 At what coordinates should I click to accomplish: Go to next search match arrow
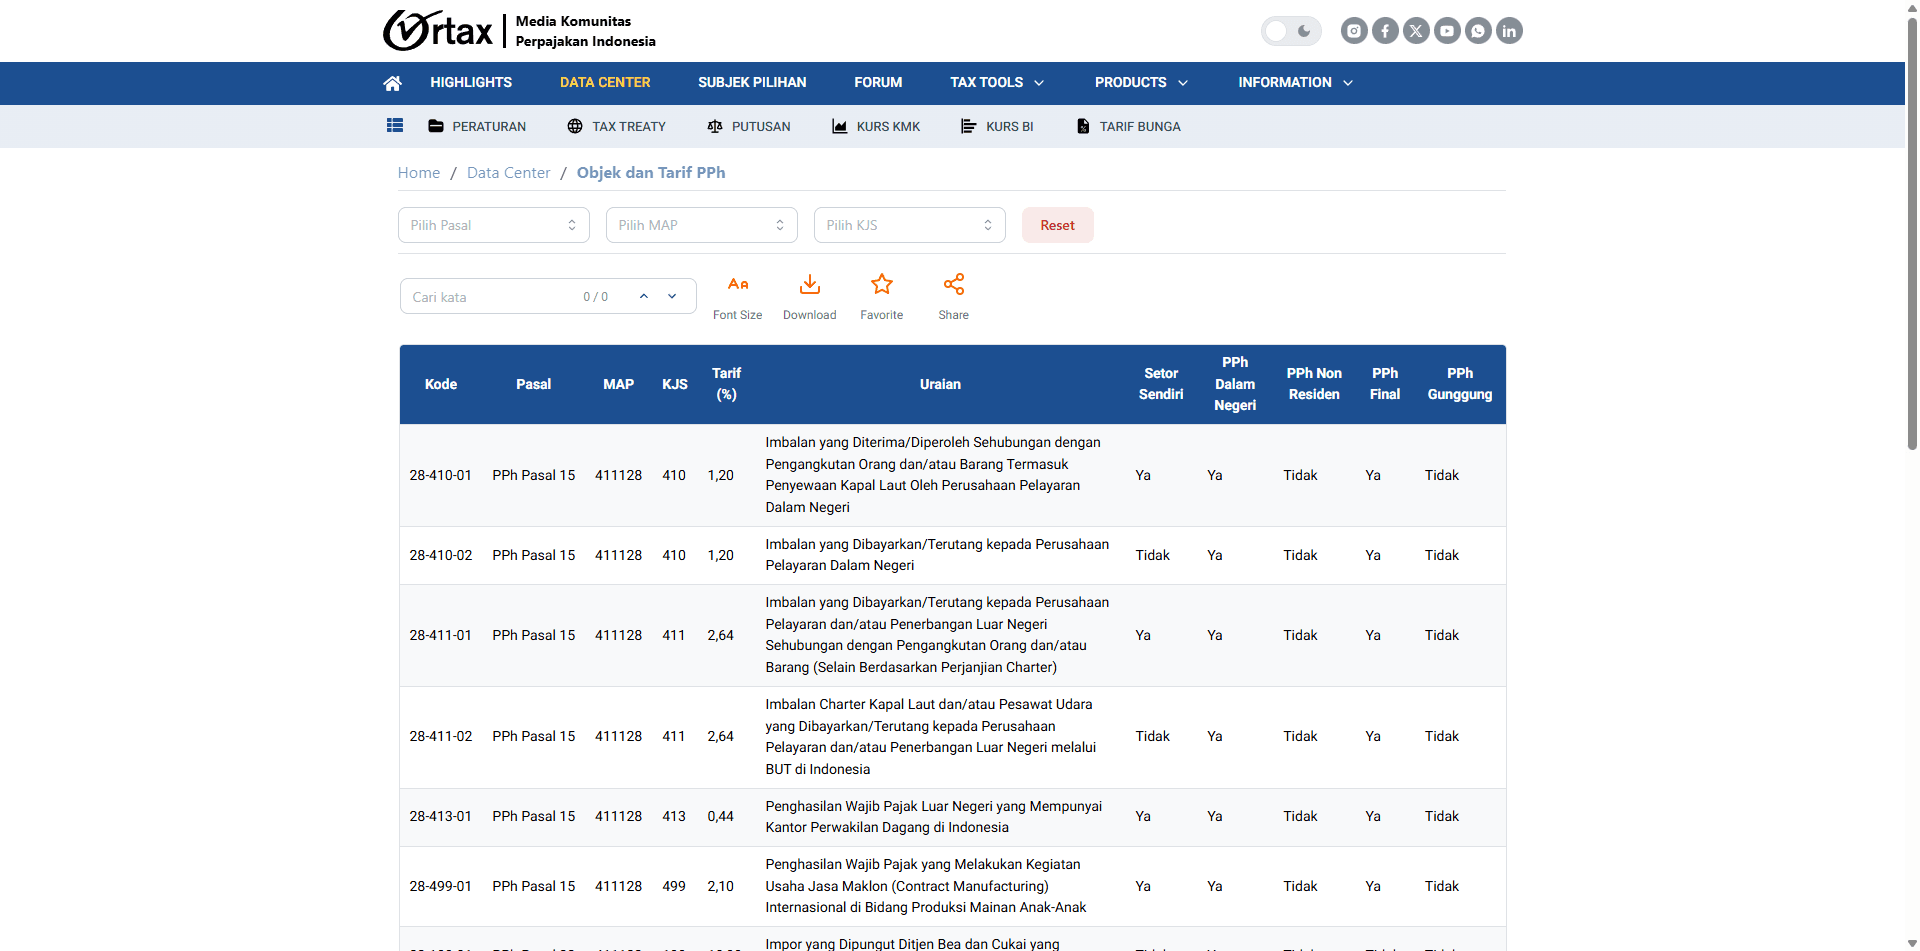[x=672, y=296]
